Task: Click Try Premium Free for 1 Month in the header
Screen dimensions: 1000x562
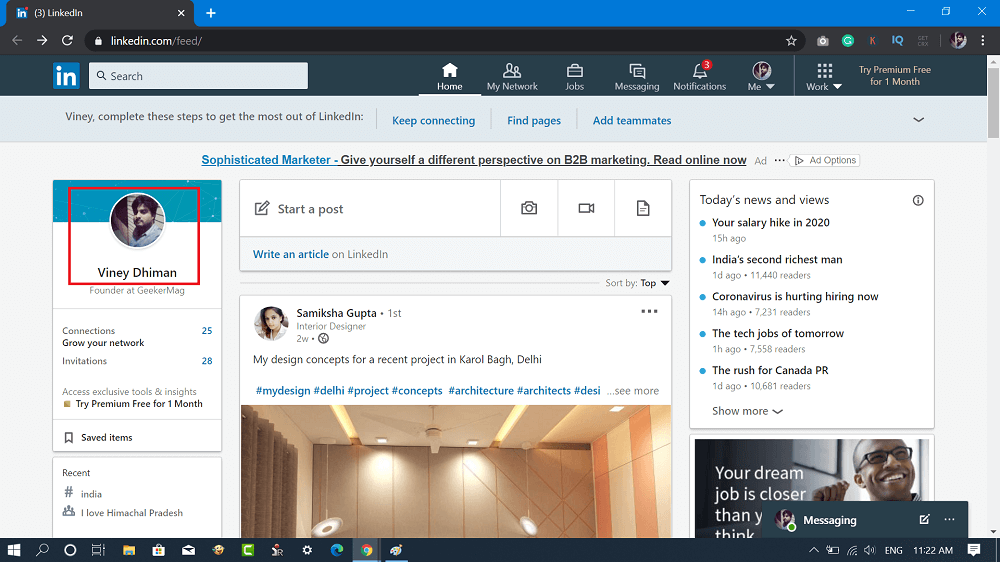Action: click(895, 75)
